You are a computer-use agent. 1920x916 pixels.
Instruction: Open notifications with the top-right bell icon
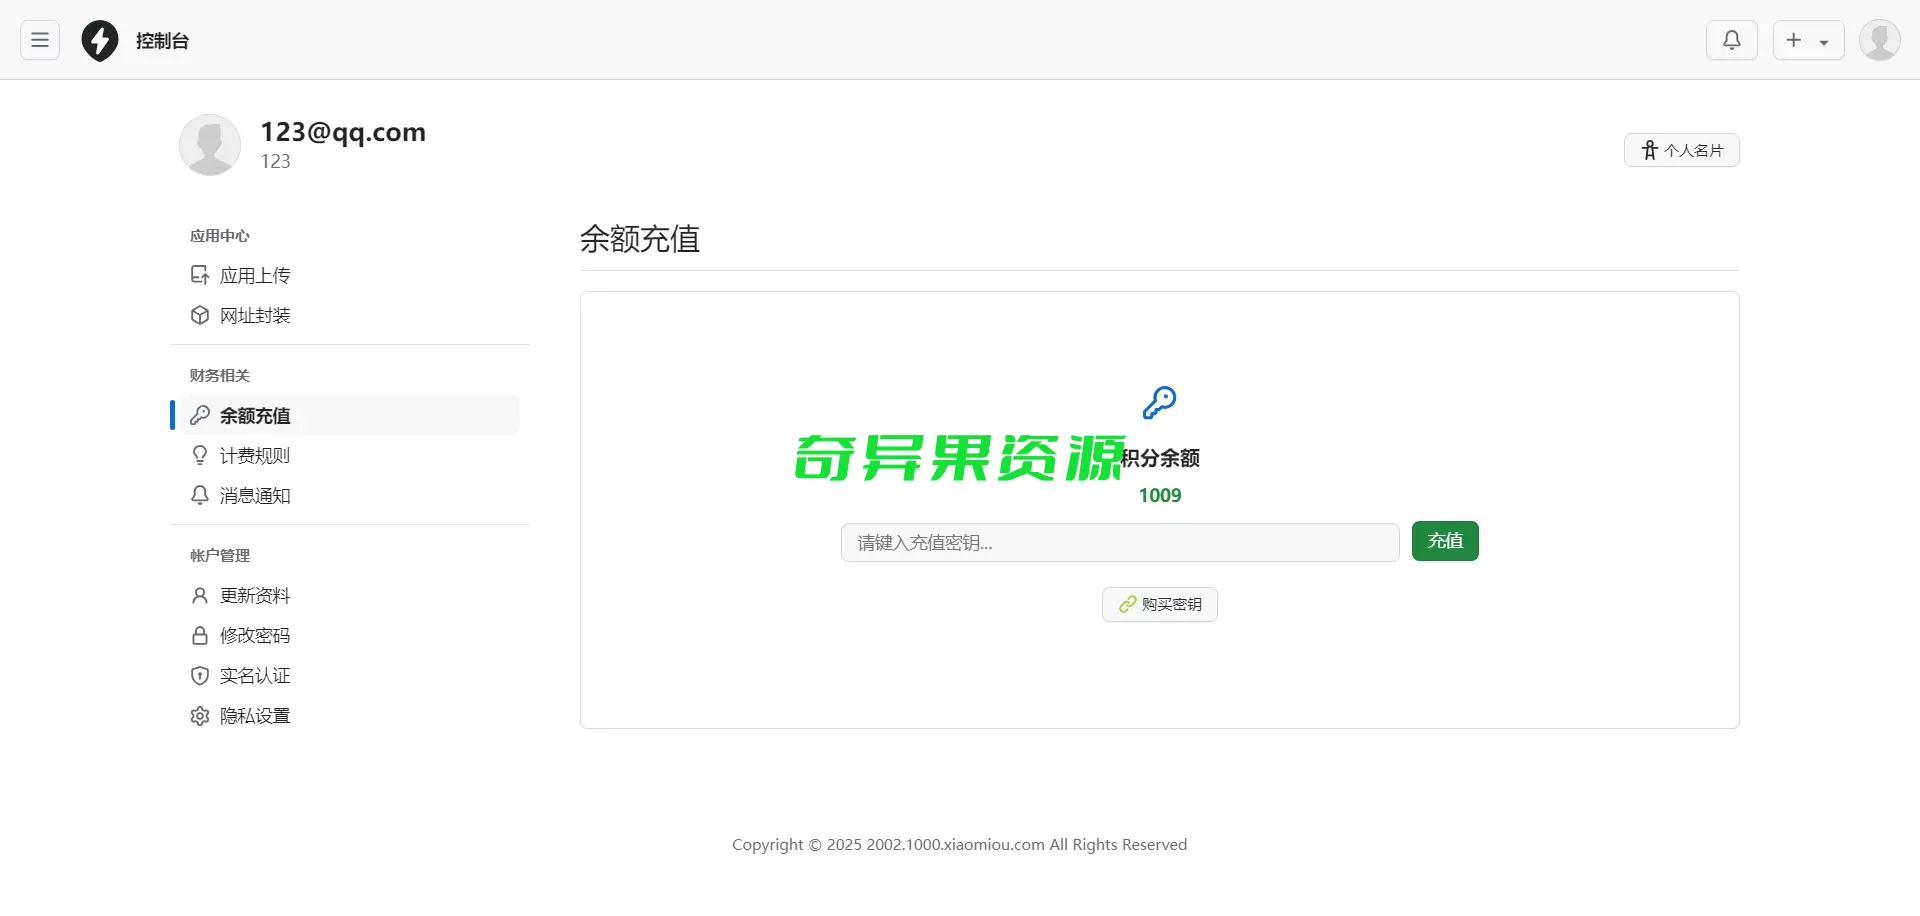point(1731,40)
